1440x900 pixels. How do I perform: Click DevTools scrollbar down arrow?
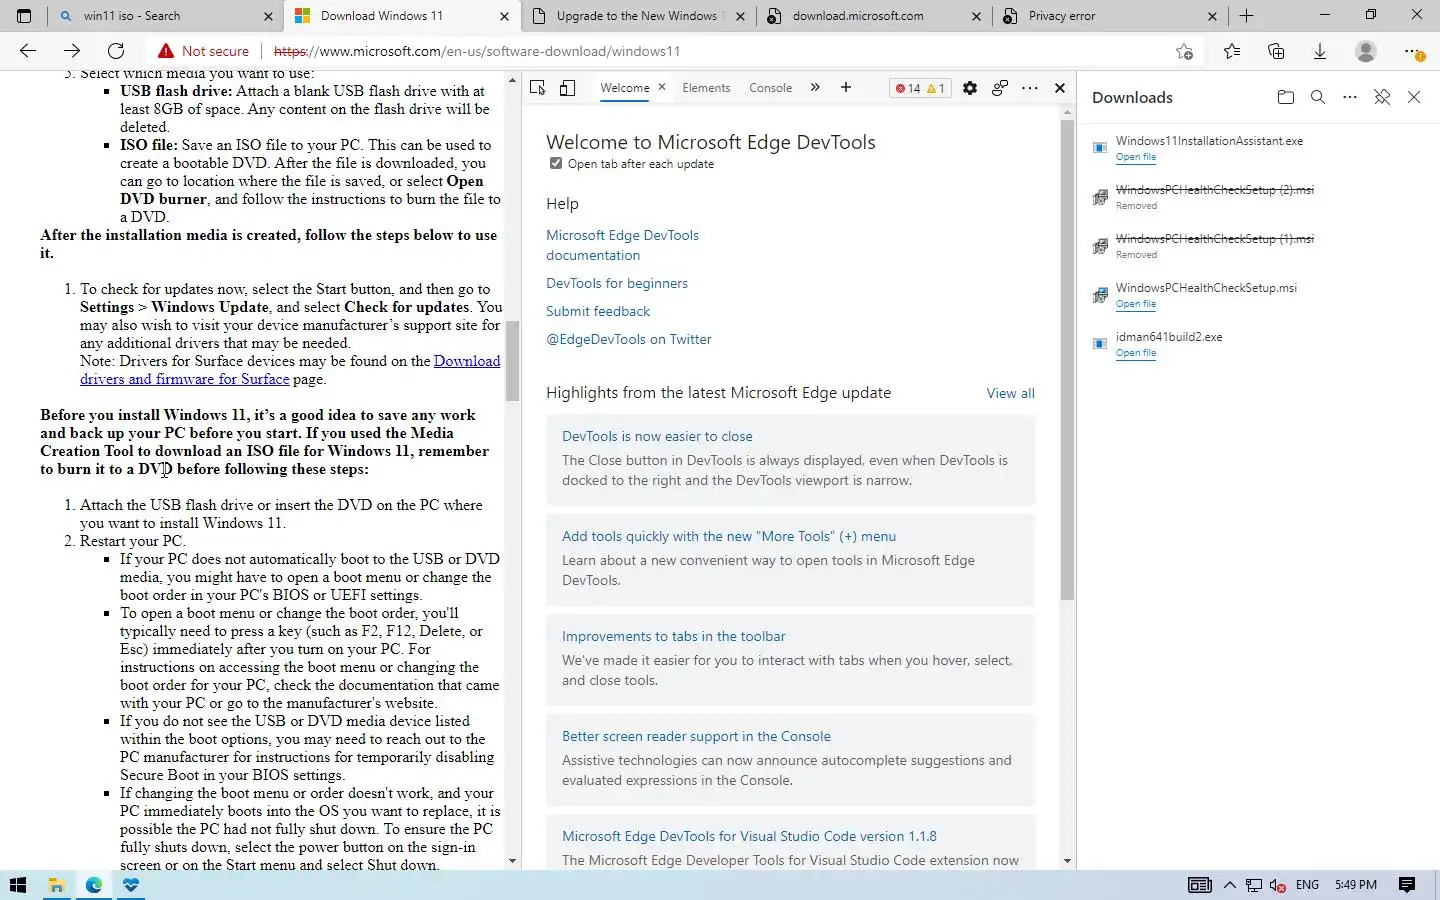point(1067,860)
